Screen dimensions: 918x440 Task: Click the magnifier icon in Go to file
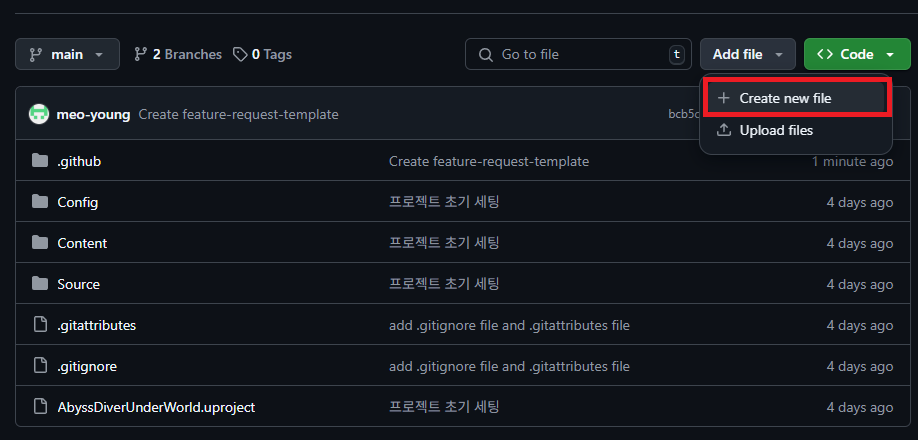point(485,54)
